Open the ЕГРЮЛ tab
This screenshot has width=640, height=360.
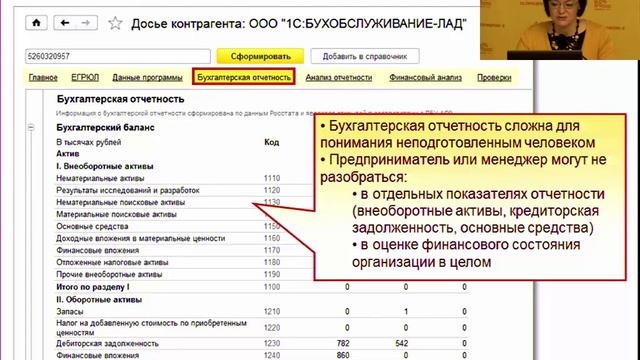85,78
